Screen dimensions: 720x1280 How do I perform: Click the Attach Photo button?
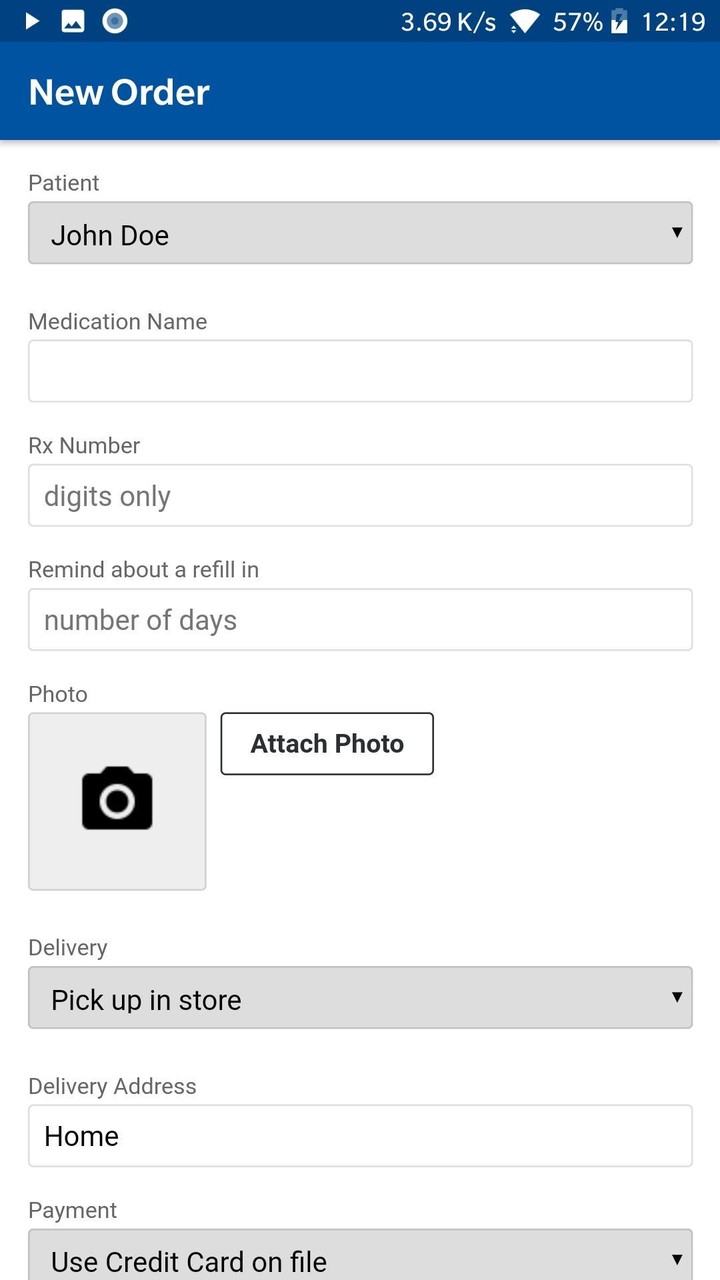coord(327,743)
